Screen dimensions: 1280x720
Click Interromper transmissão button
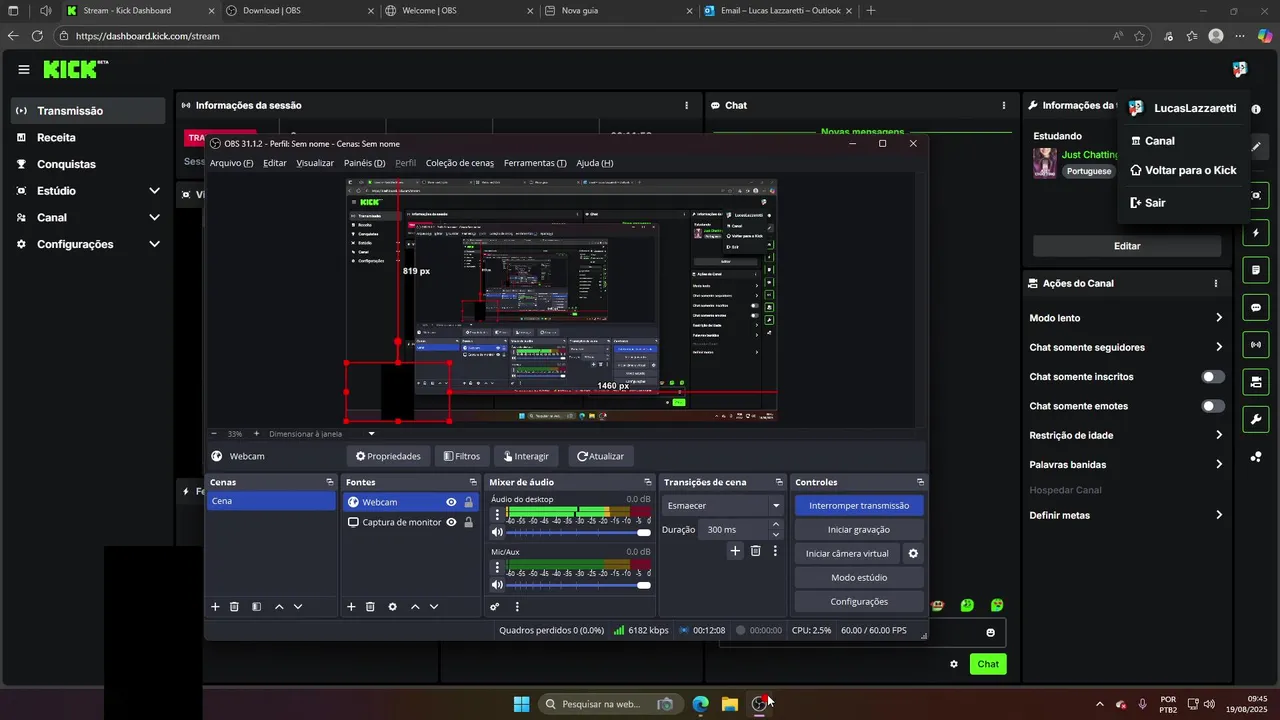click(859, 506)
